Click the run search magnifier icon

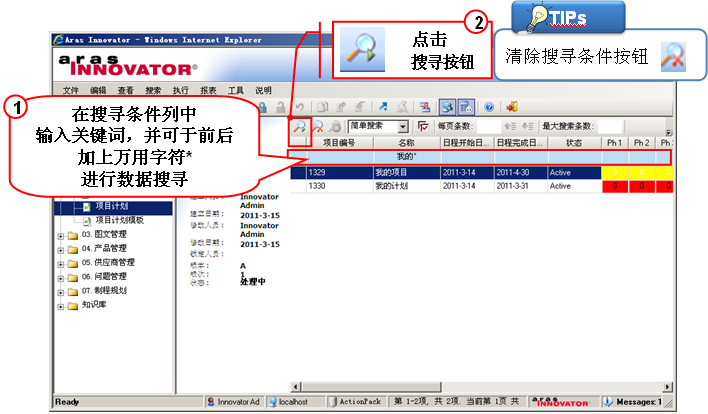click(299, 127)
